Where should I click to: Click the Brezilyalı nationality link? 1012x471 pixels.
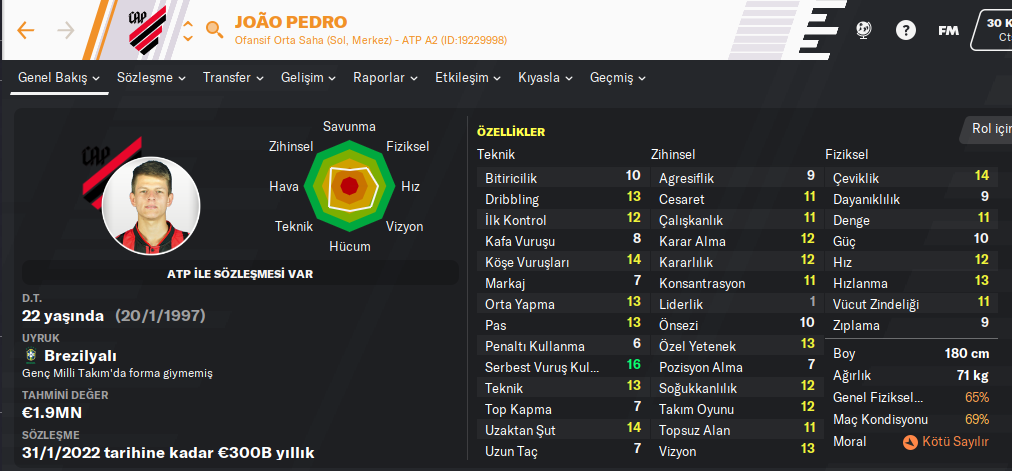click(x=80, y=356)
